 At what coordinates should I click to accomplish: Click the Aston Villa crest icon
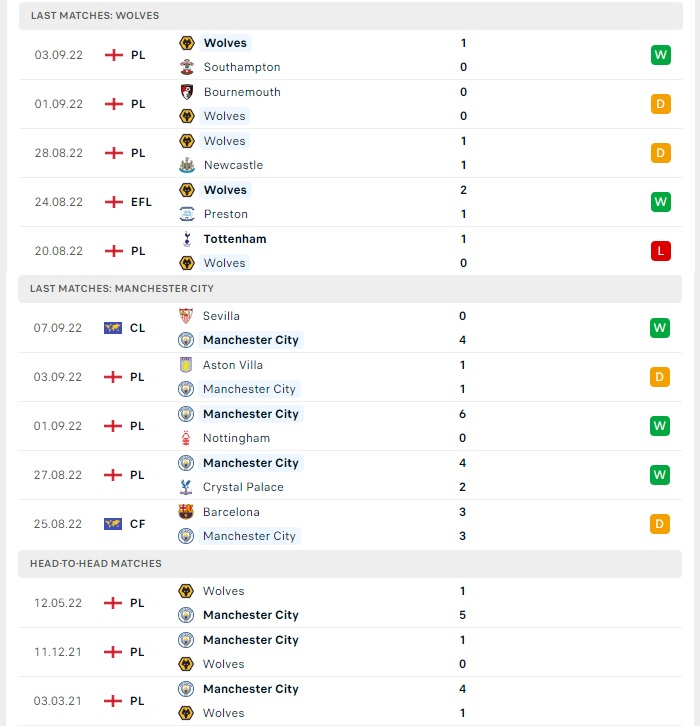point(186,365)
